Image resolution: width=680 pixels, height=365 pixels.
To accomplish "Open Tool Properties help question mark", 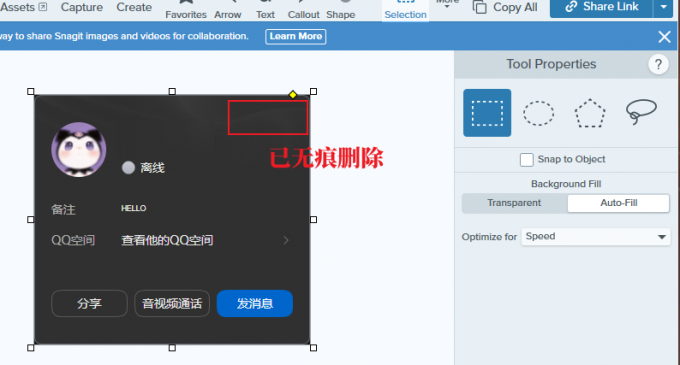I will pyautogui.click(x=658, y=65).
